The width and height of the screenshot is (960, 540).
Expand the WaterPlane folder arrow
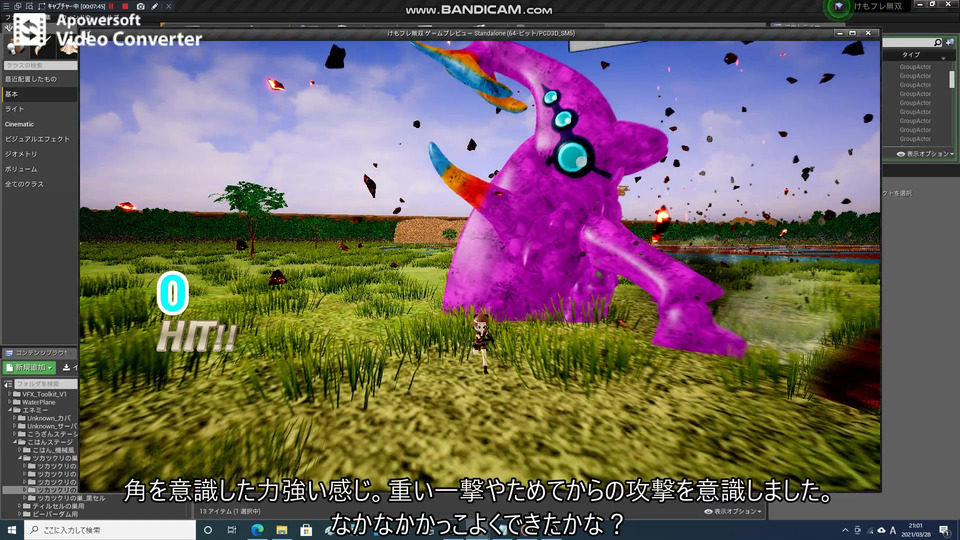(x=10, y=402)
